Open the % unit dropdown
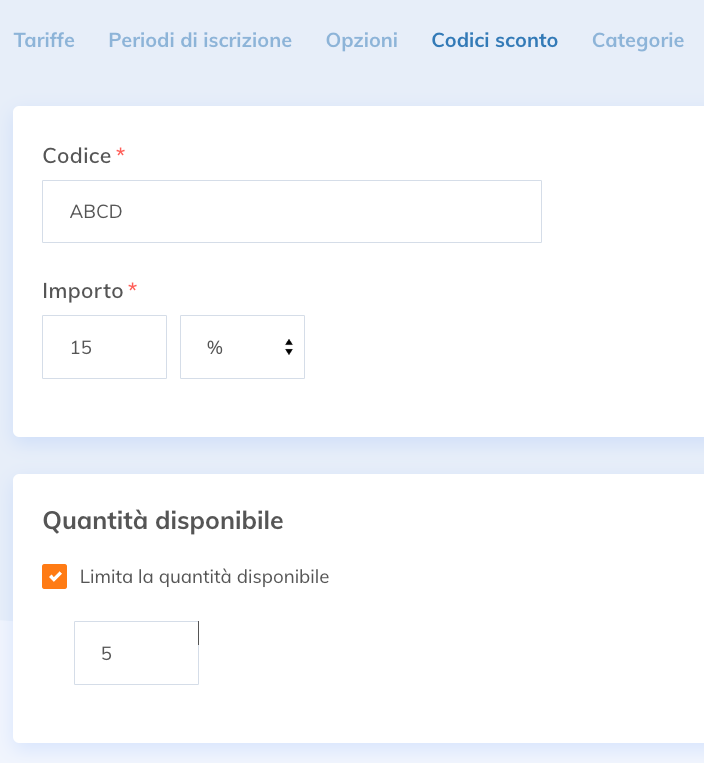704x763 pixels. (242, 347)
